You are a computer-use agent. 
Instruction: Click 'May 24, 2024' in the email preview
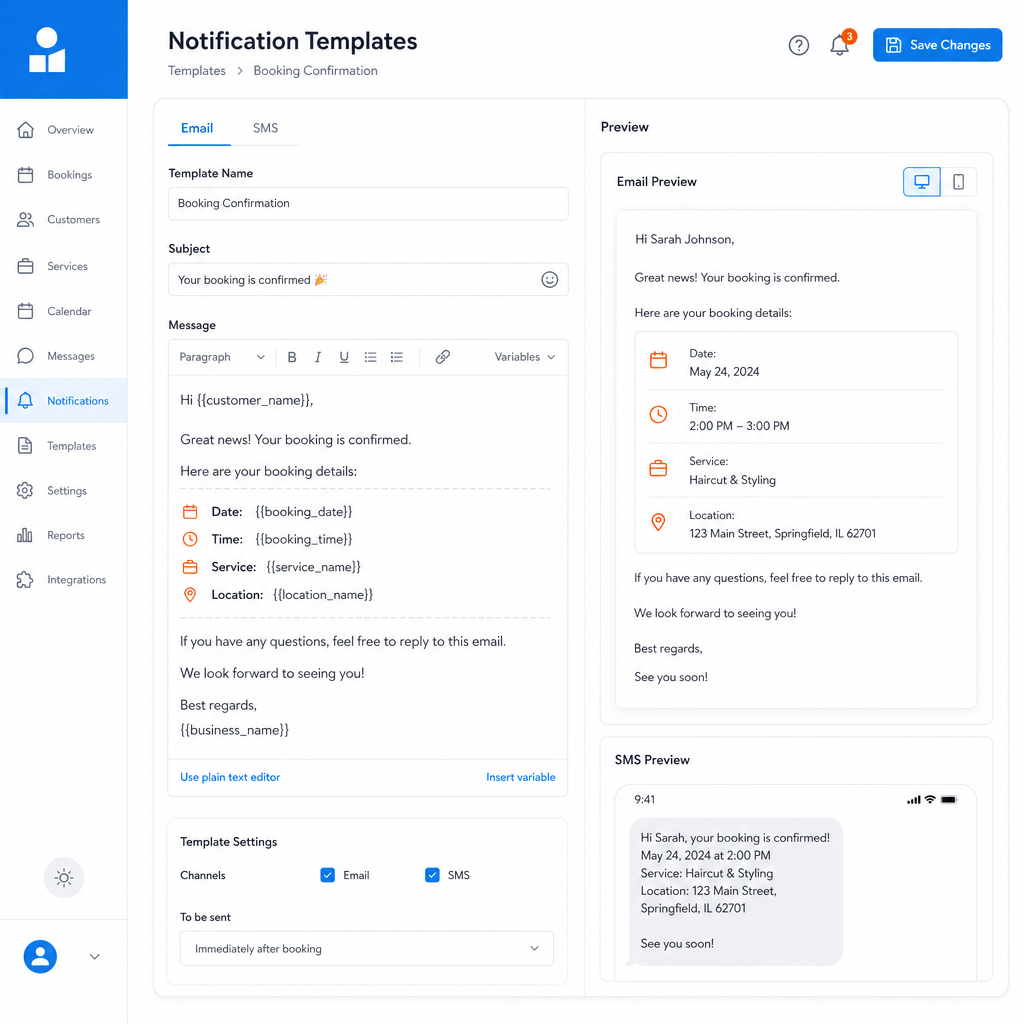coord(724,372)
